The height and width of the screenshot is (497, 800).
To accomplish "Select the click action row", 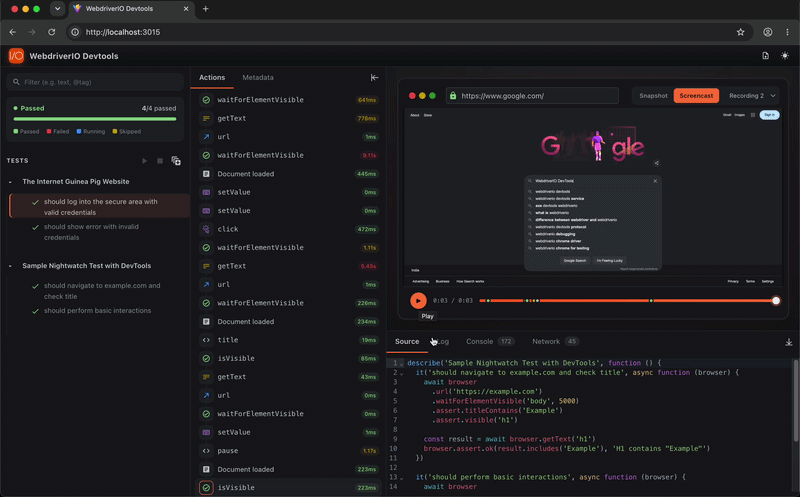I will [288, 229].
